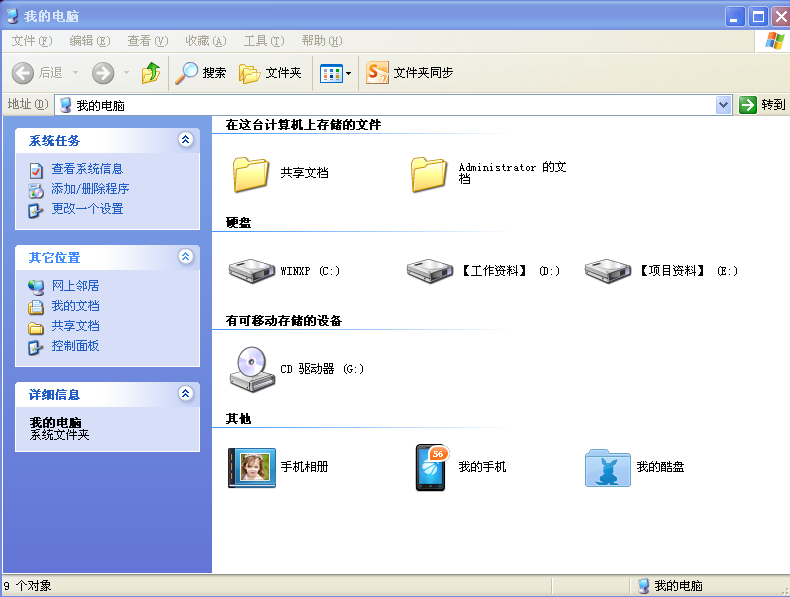Select the 【项目资料】 (E:) drive icon
The width and height of the screenshot is (790, 597).
[608, 271]
